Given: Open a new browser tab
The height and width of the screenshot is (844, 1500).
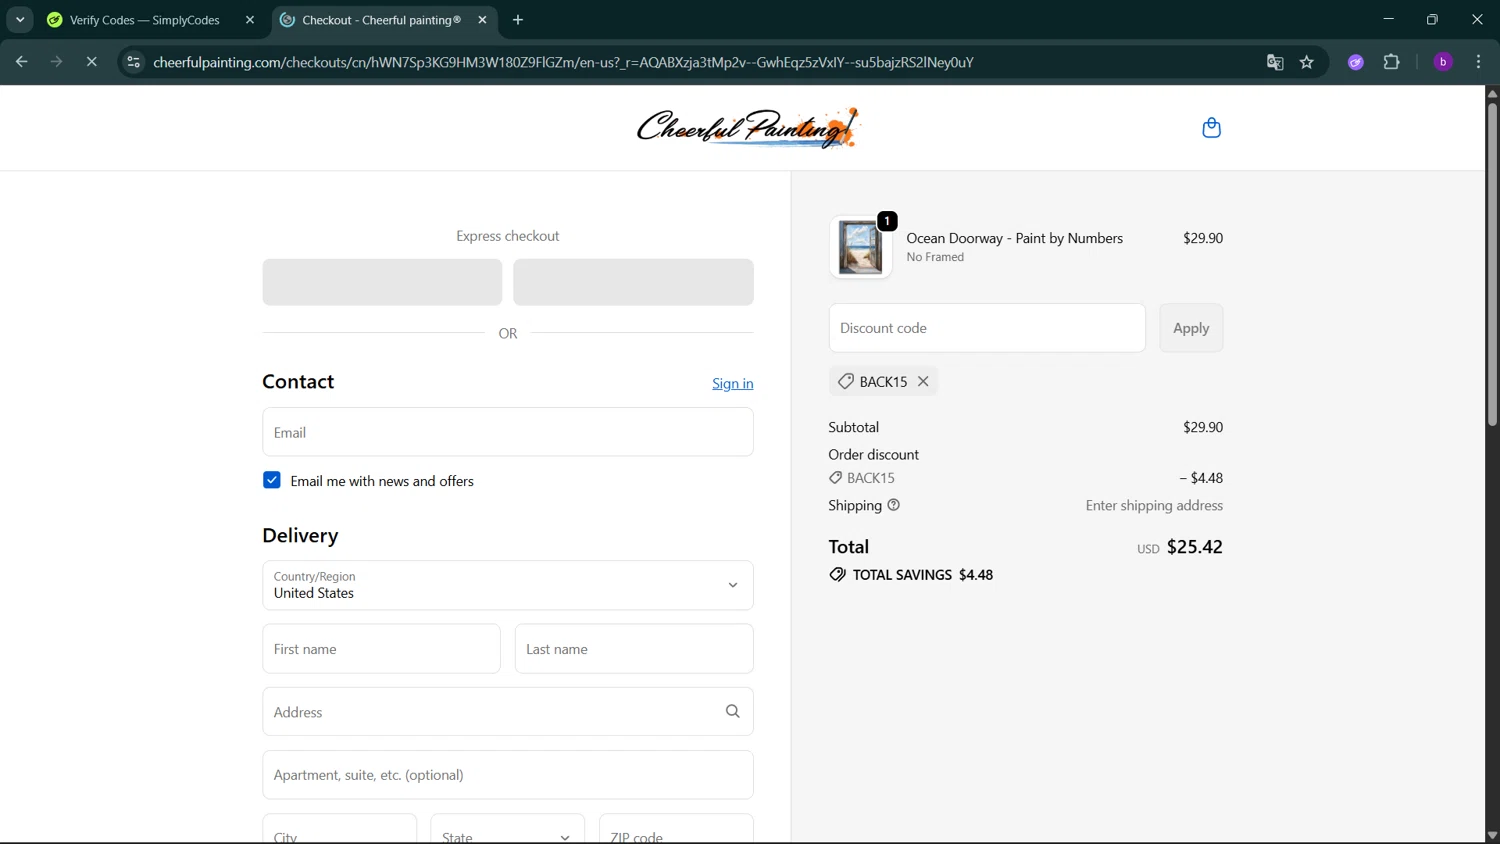Looking at the screenshot, I should (x=518, y=20).
